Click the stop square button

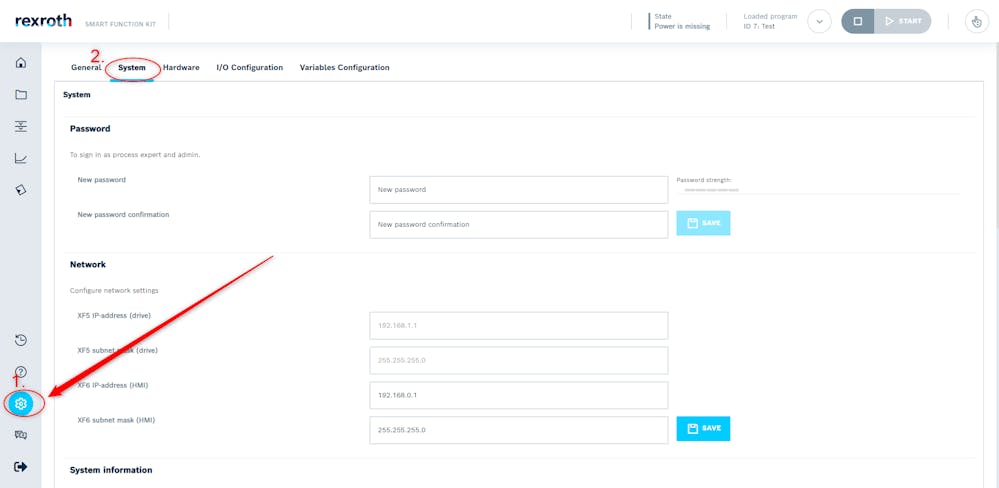(858, 22)
